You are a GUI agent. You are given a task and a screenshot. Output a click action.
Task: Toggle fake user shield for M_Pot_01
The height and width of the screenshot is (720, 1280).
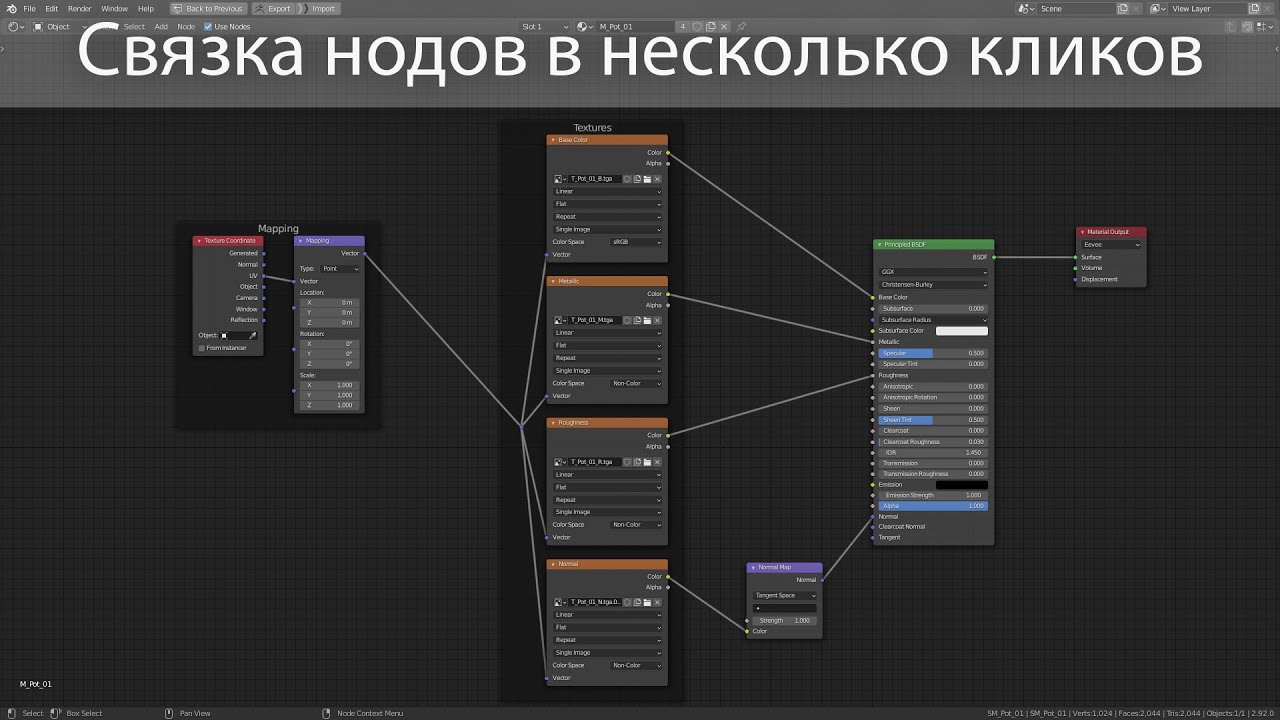(697, 26)
